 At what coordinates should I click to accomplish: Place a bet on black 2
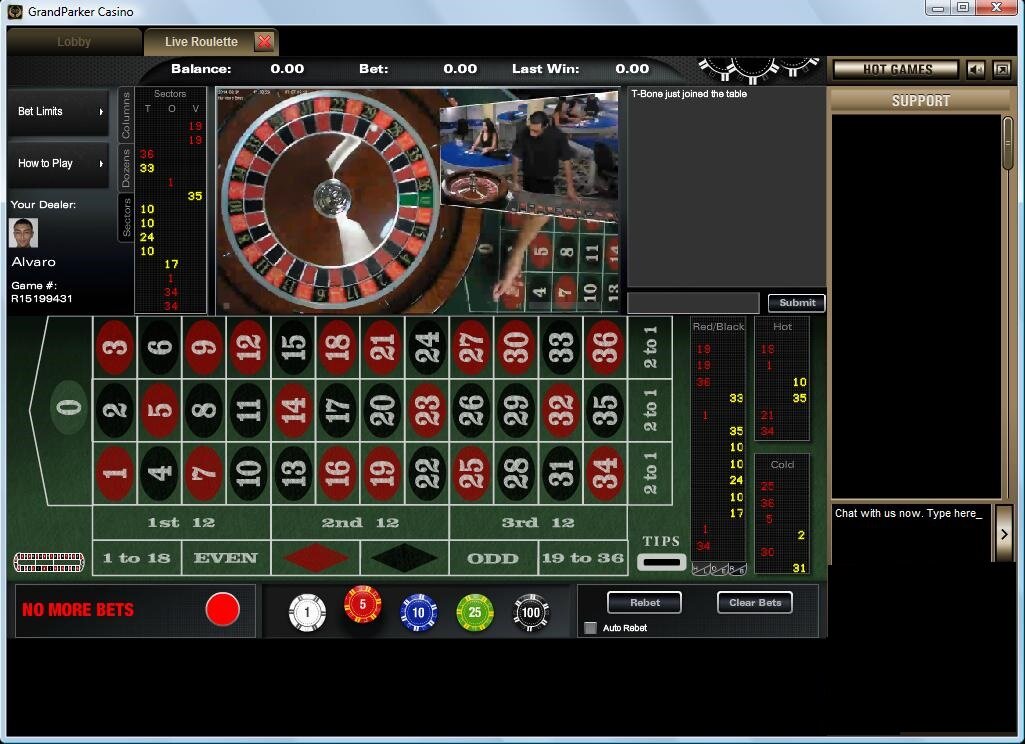tap(115, 411)
